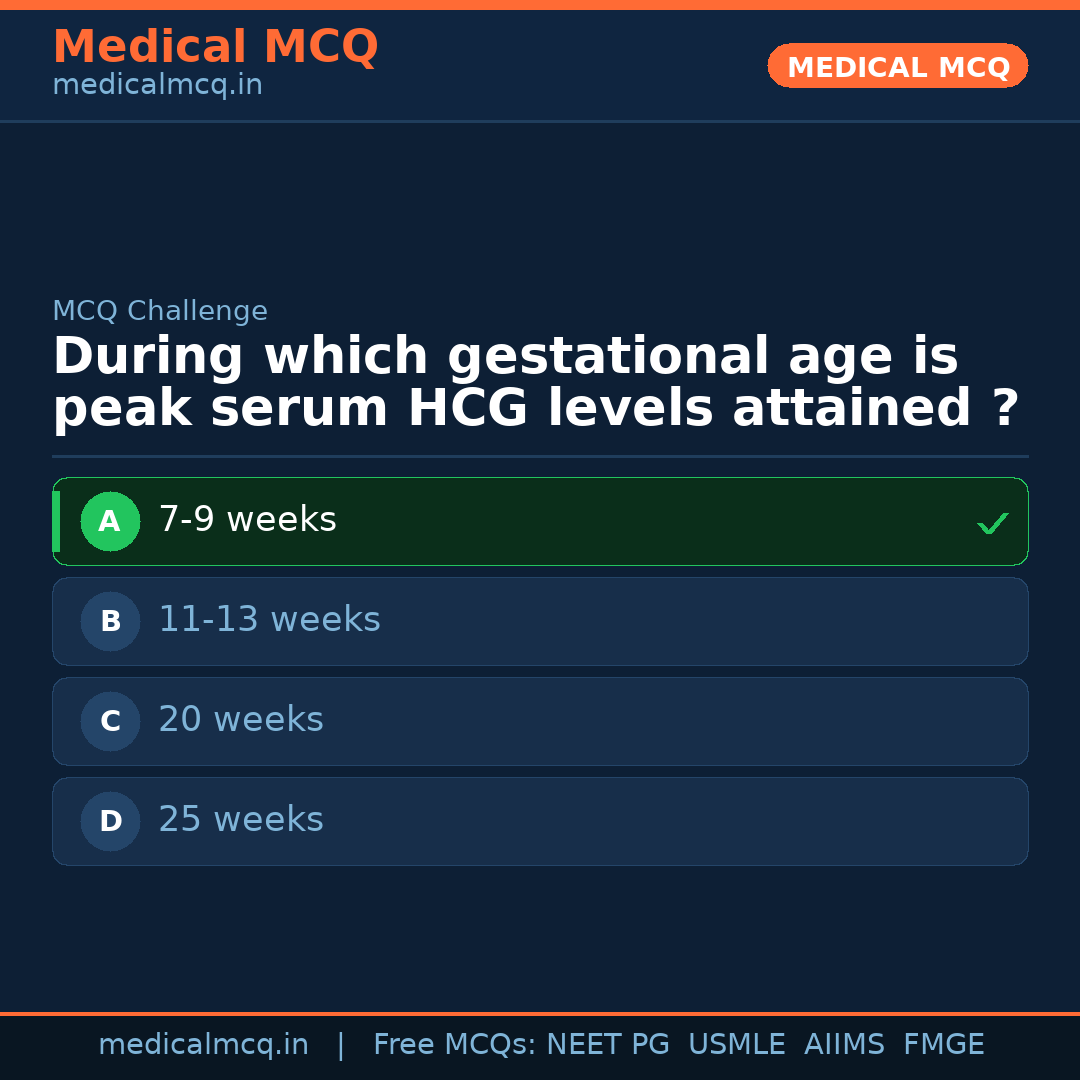Select the "7-9 weeks" answer text
Screen dimensions: 1080x1080
click(247, 520)
